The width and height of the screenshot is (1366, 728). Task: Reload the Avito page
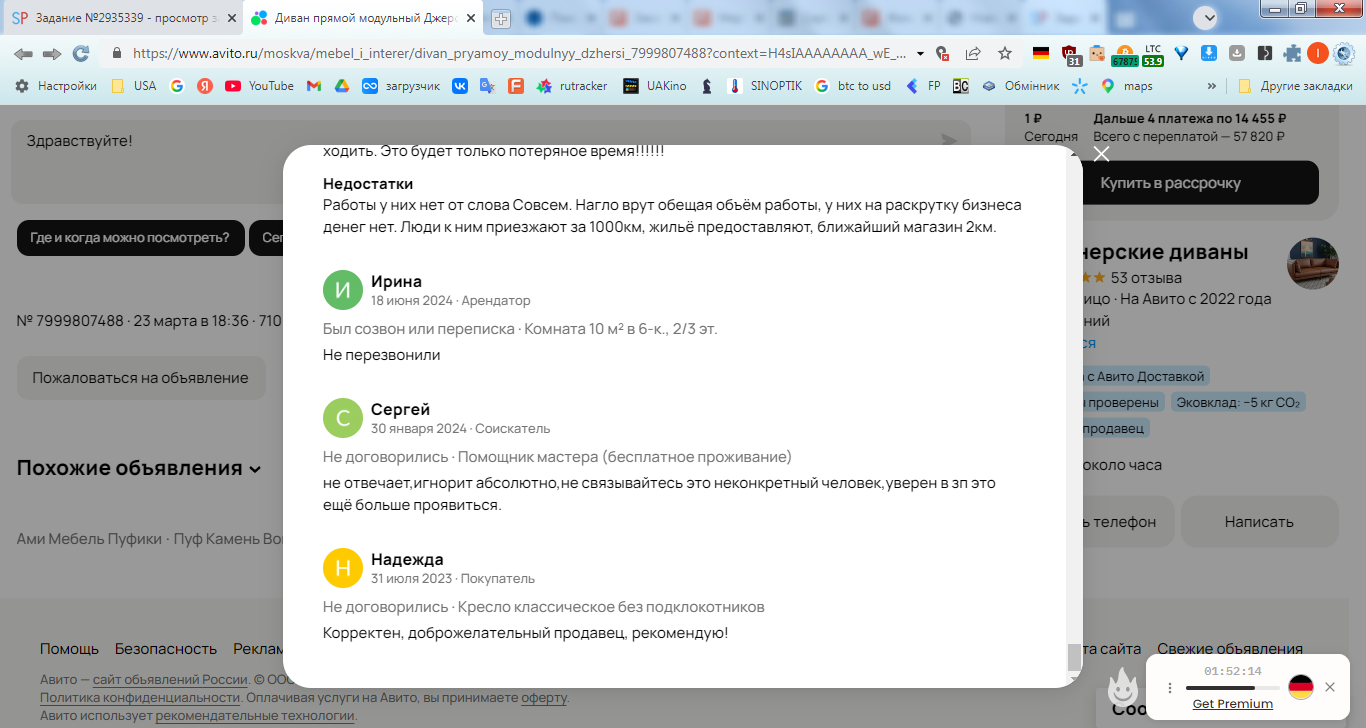pyautogui.click(x=81, y=53)
